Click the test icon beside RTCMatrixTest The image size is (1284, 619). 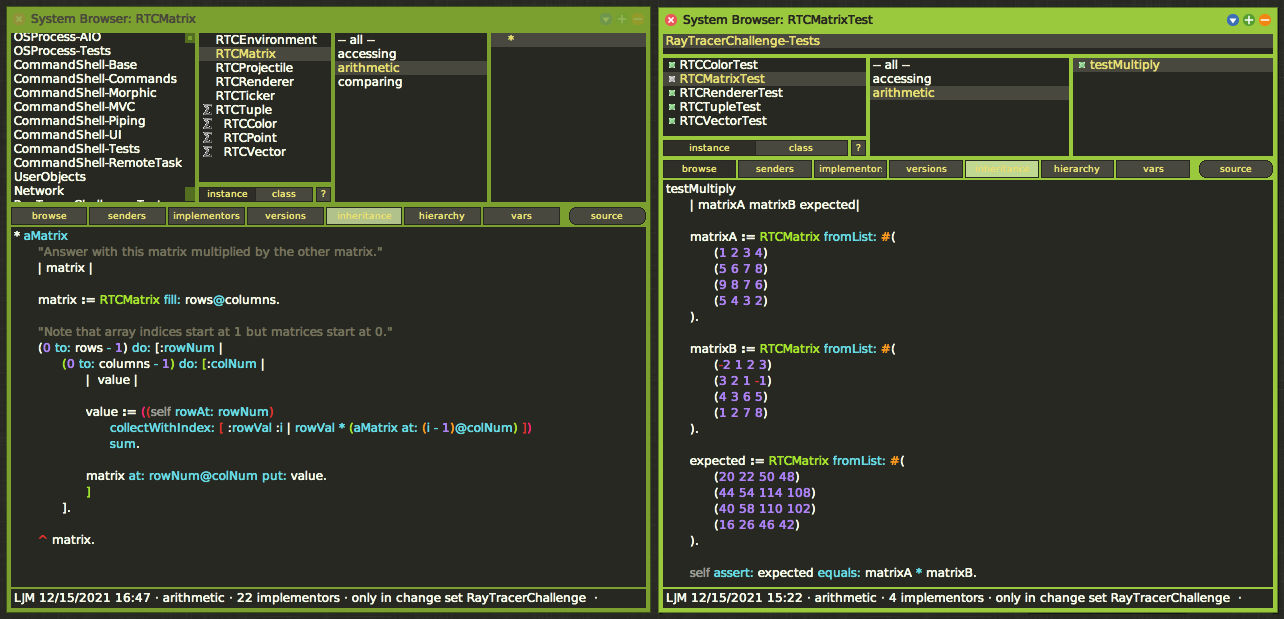(x=672, y=79)
